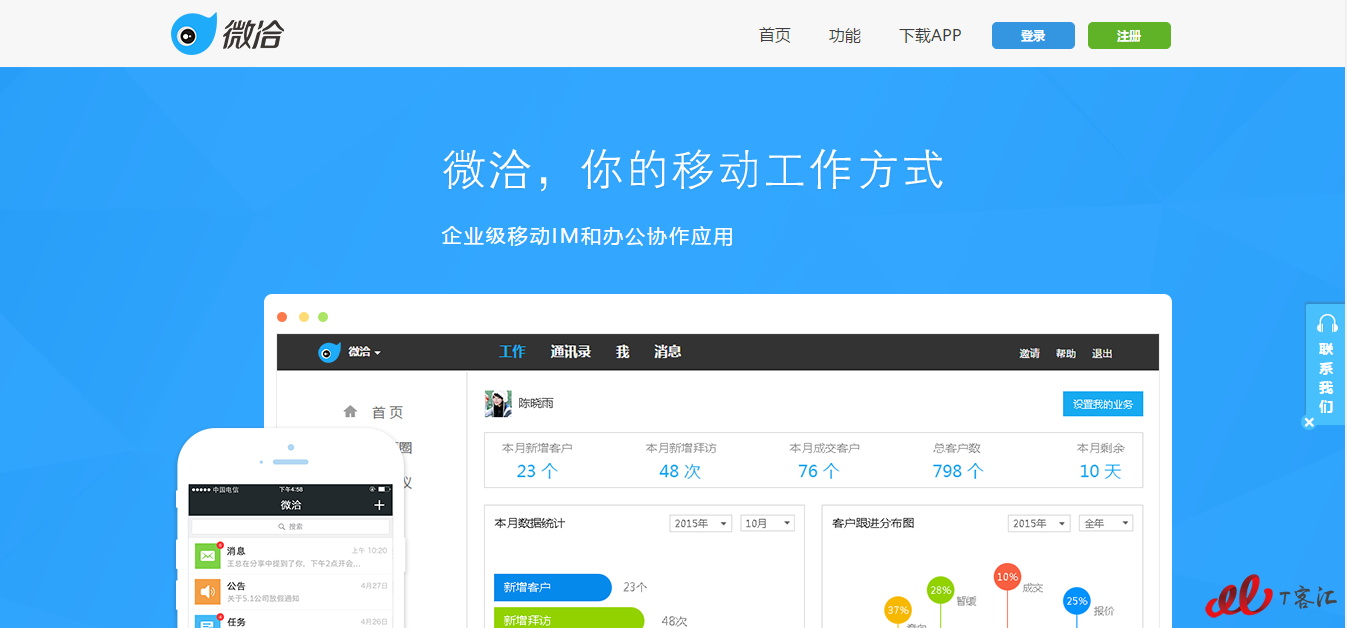The width and height of the screenshot is (1347, 628).
Task: Click the 76 个 closed customers value
Action: (x=819, y=471)
